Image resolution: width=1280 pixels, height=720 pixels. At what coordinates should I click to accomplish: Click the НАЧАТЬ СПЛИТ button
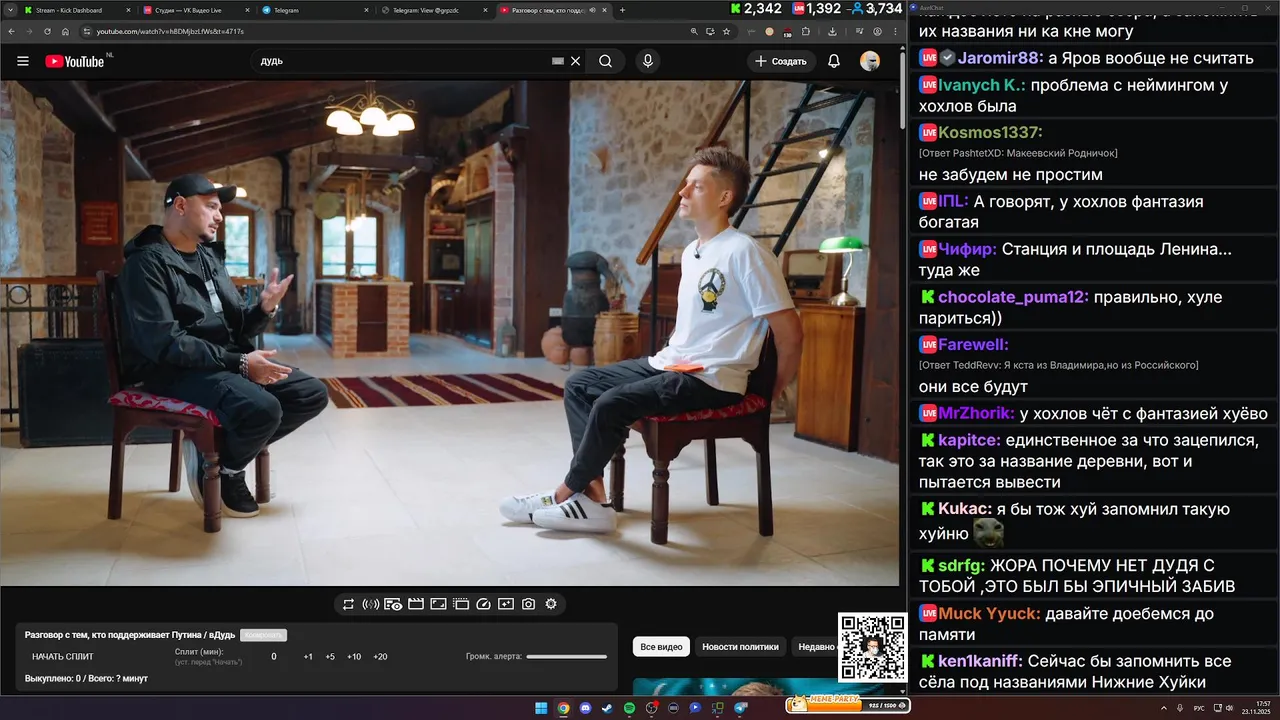(63, 657)
